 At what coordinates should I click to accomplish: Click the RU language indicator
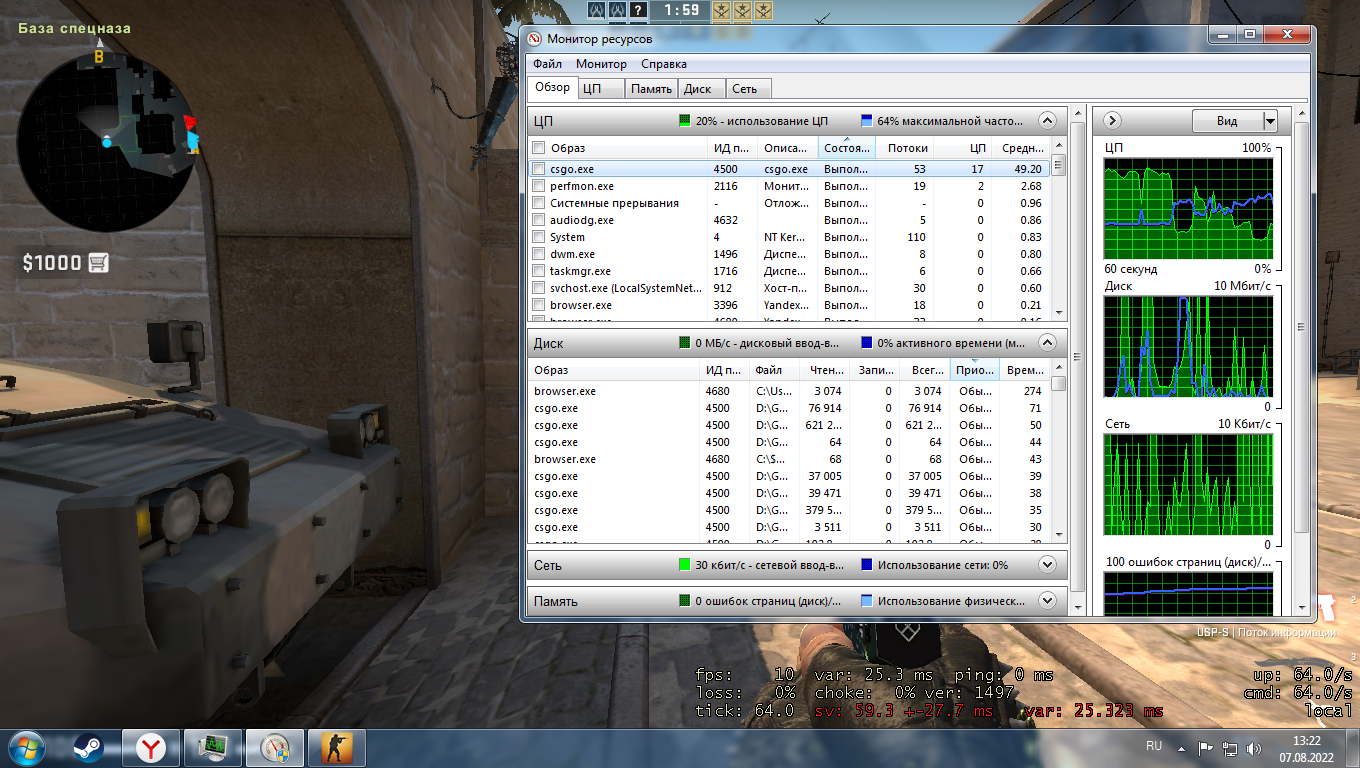tap(1154, 746)
